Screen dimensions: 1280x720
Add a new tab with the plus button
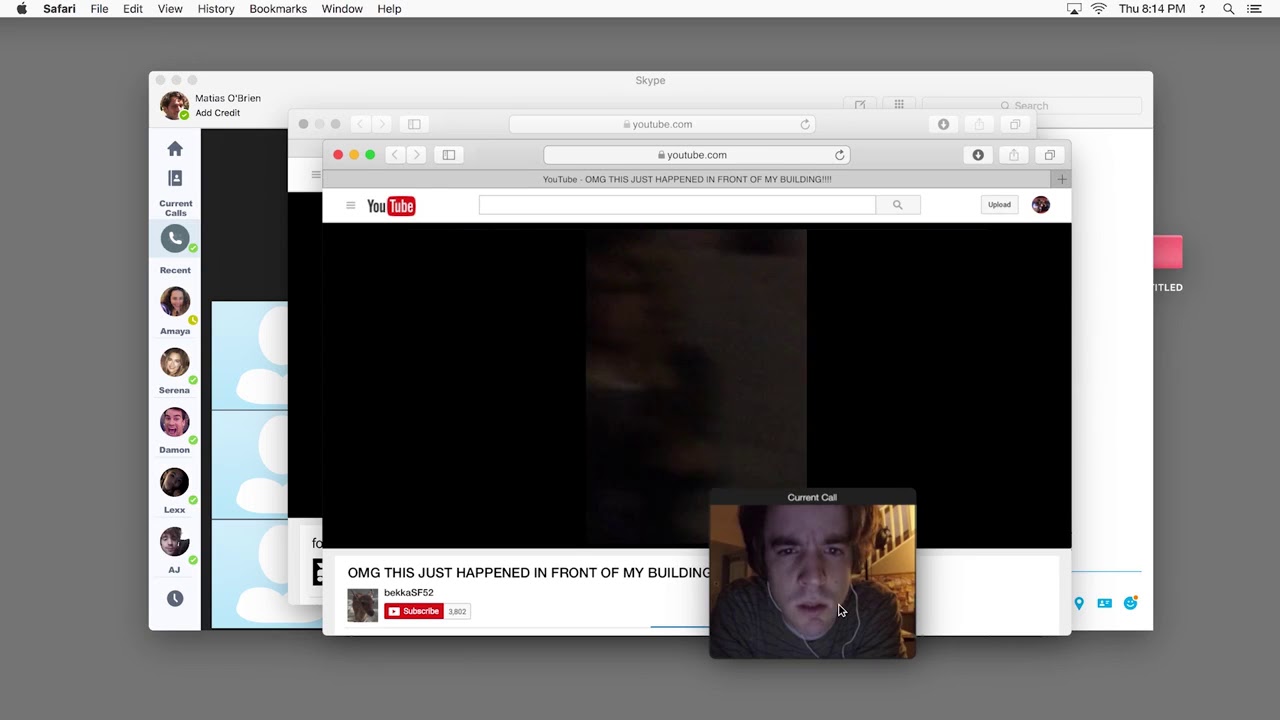click(x=1062, y=180)
